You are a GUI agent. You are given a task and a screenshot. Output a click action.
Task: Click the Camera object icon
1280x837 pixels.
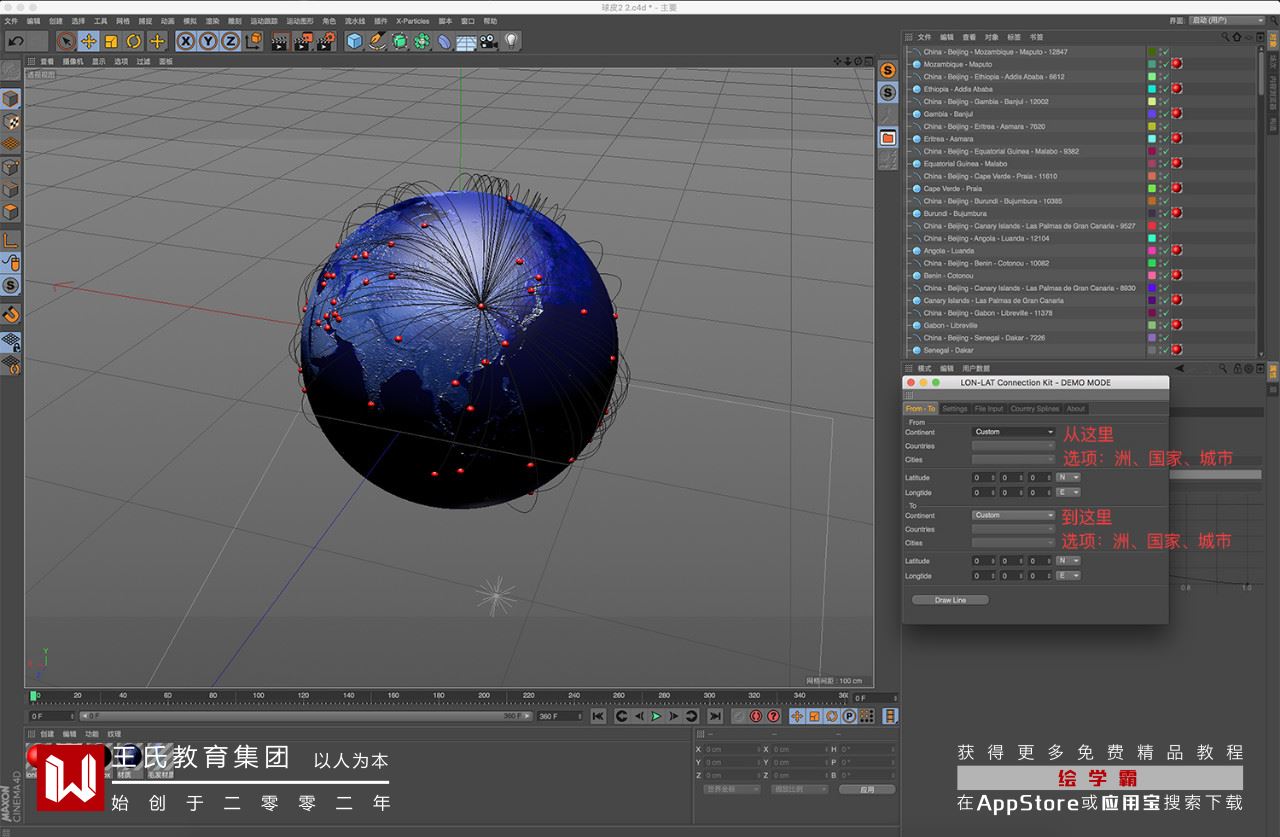coord(489,41)
